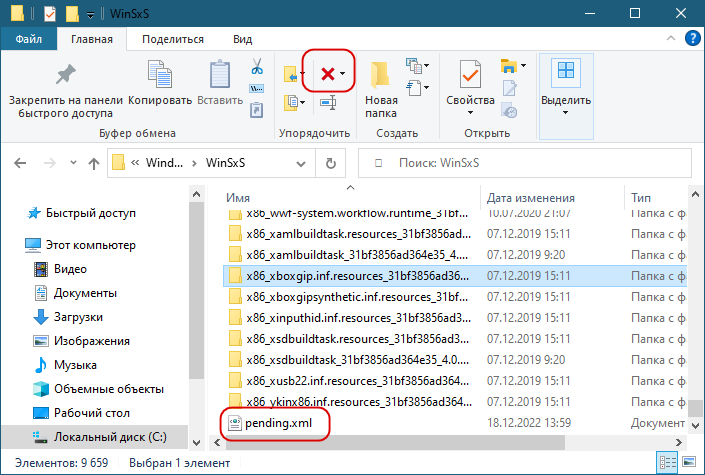The width and height of the screenshot is (705, 475).
Task: Expand the Select dropdown arrow
Action: [566, 112]
